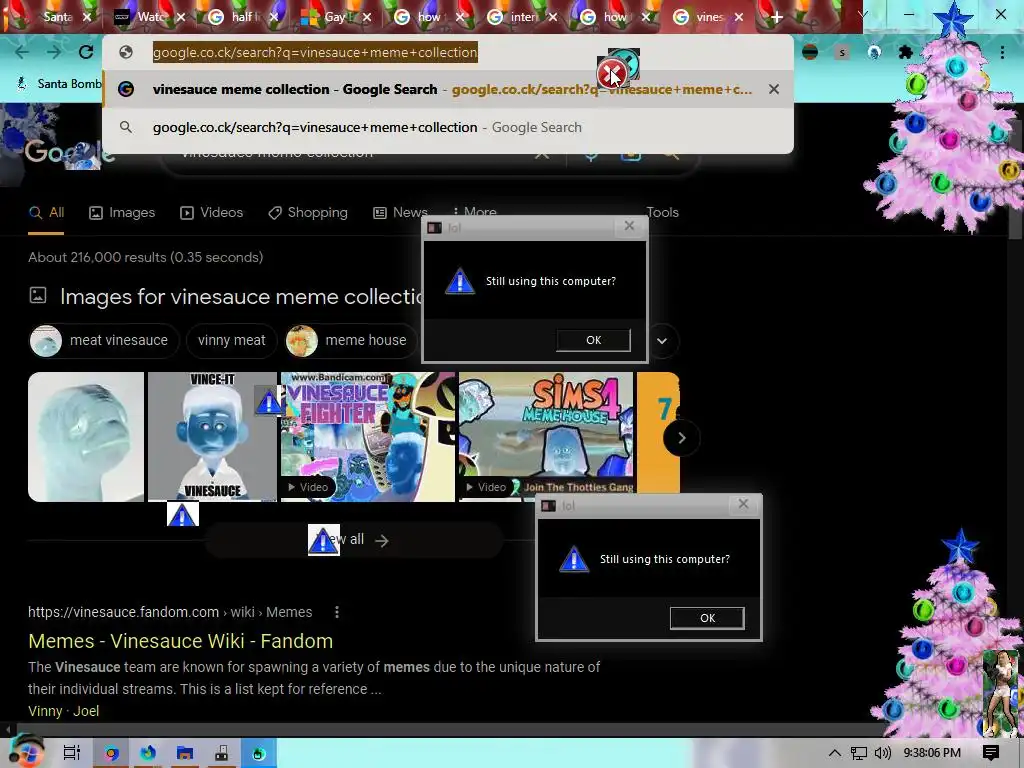Open the taskbar app right of File Explorer

click(222, 753)
